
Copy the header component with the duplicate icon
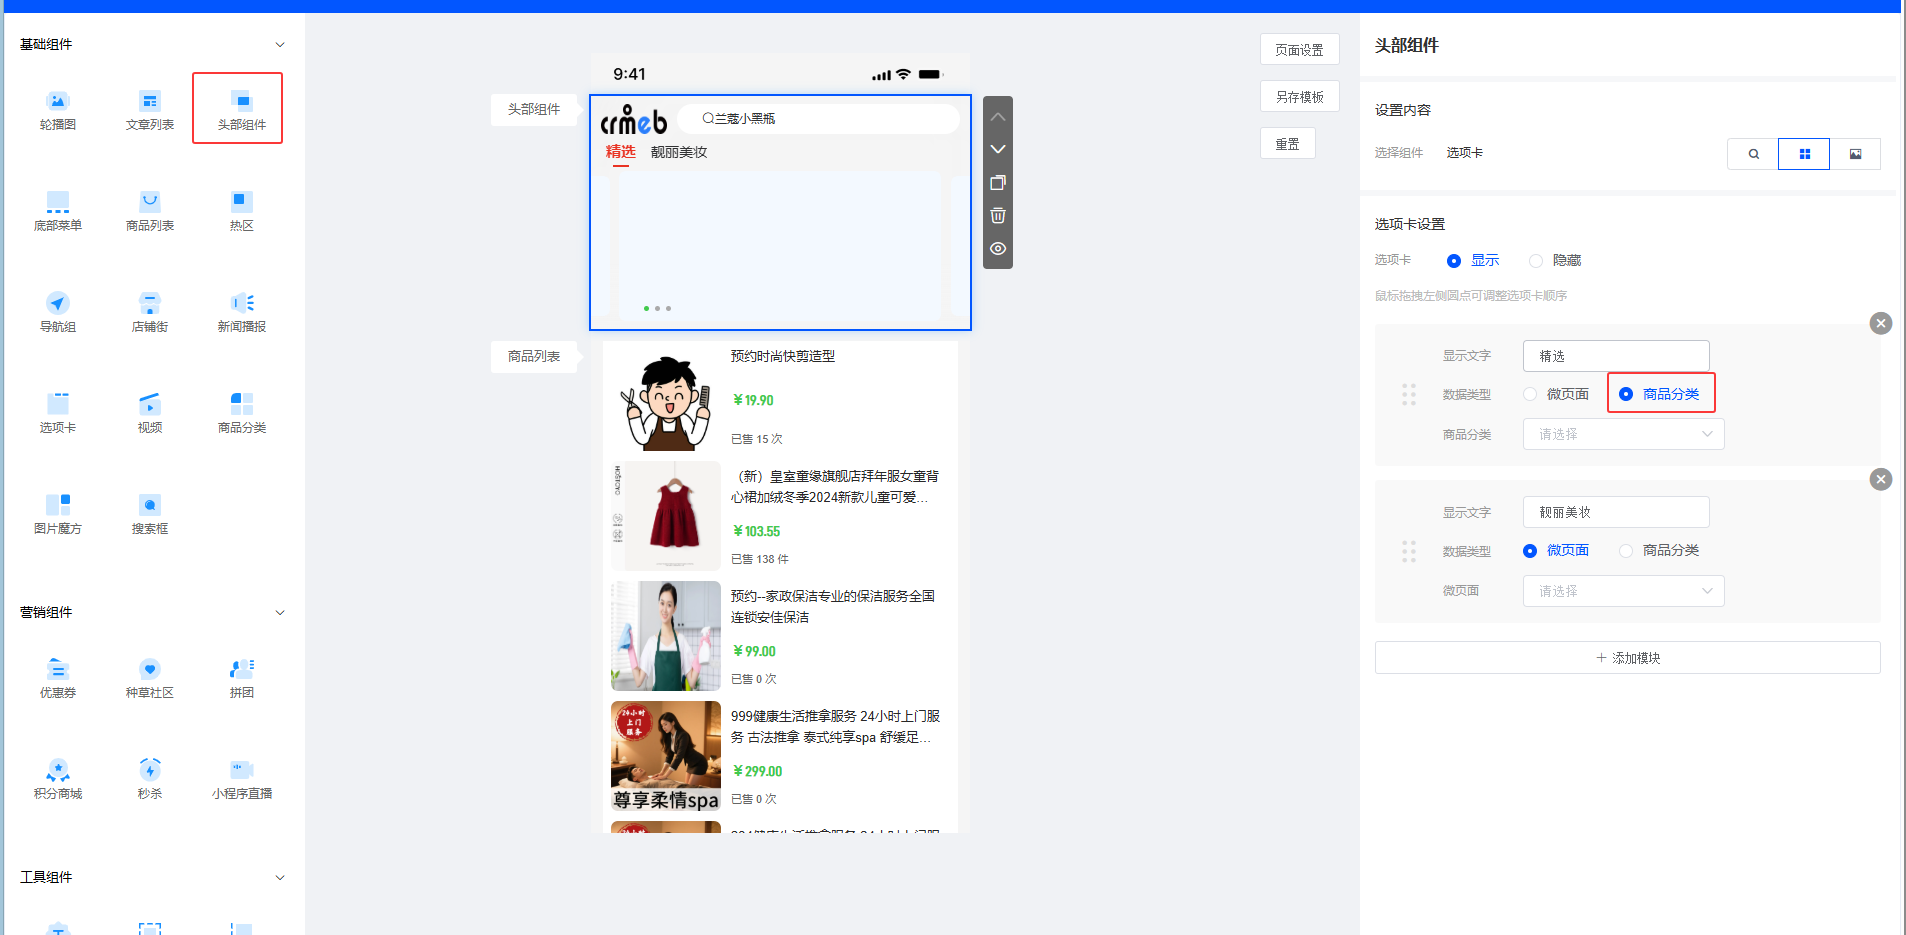pyautogui.click(x=998, y=183)
